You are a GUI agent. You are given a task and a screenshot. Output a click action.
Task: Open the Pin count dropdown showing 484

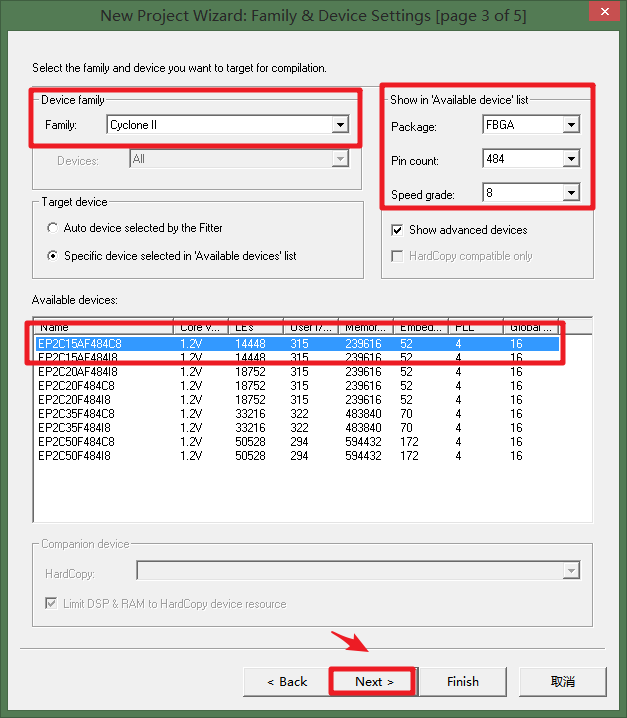click(531, 159)
